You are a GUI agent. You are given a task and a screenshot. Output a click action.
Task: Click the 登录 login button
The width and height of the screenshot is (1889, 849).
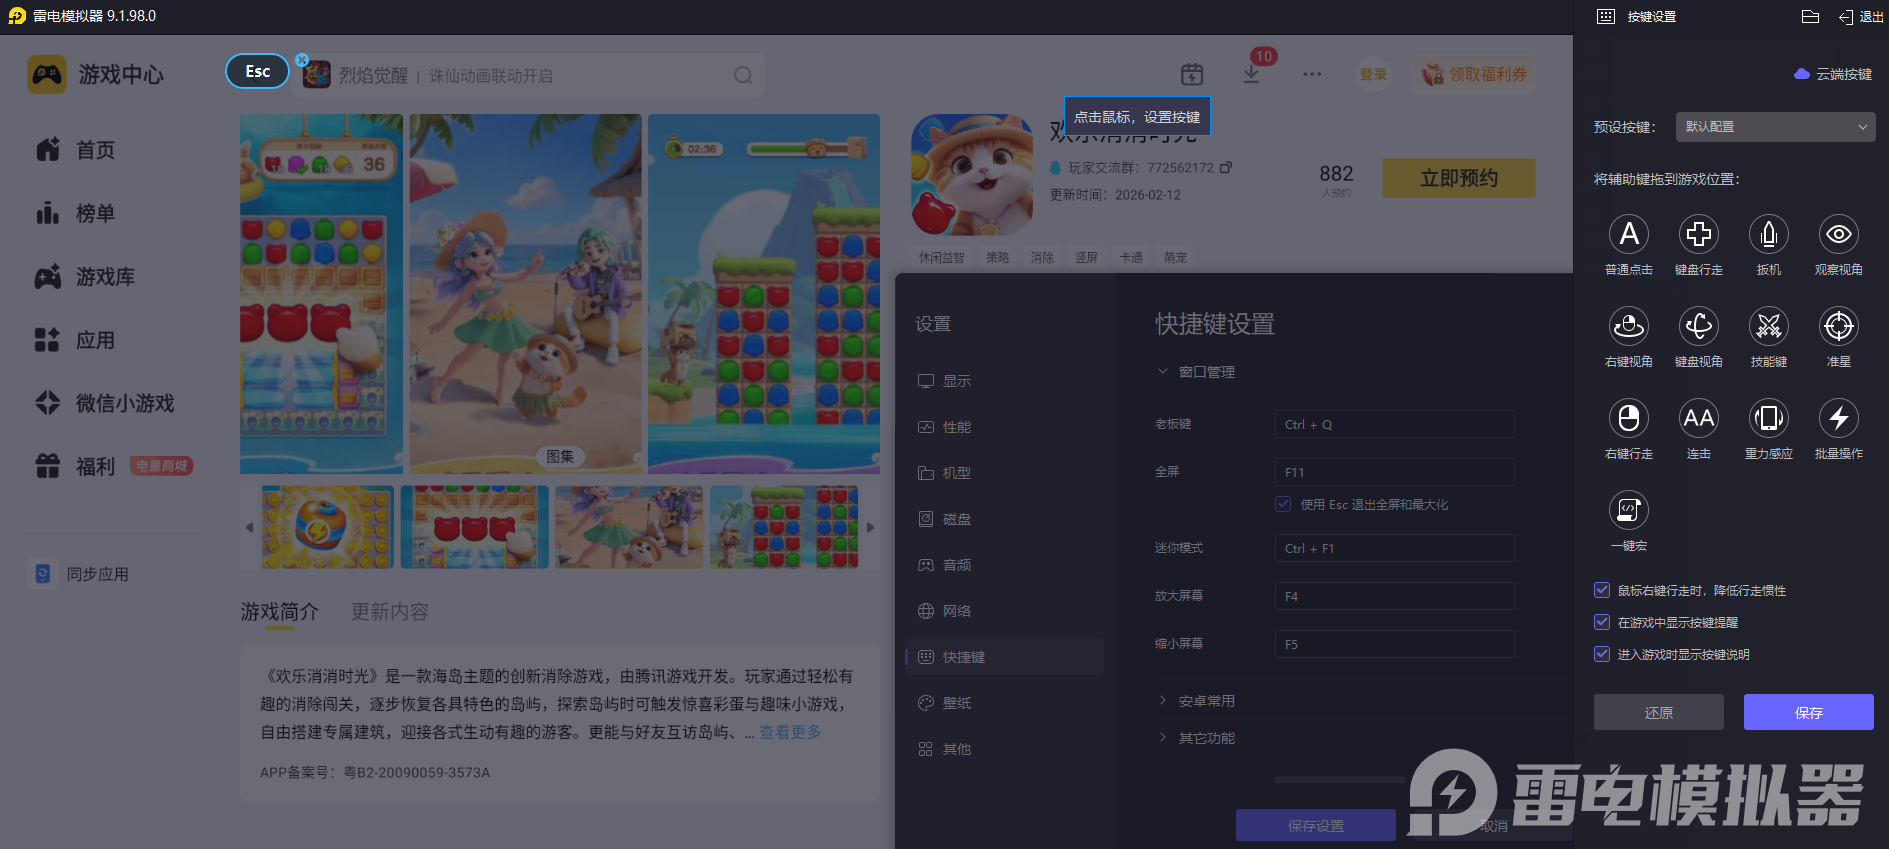[x=1373, y=74]
